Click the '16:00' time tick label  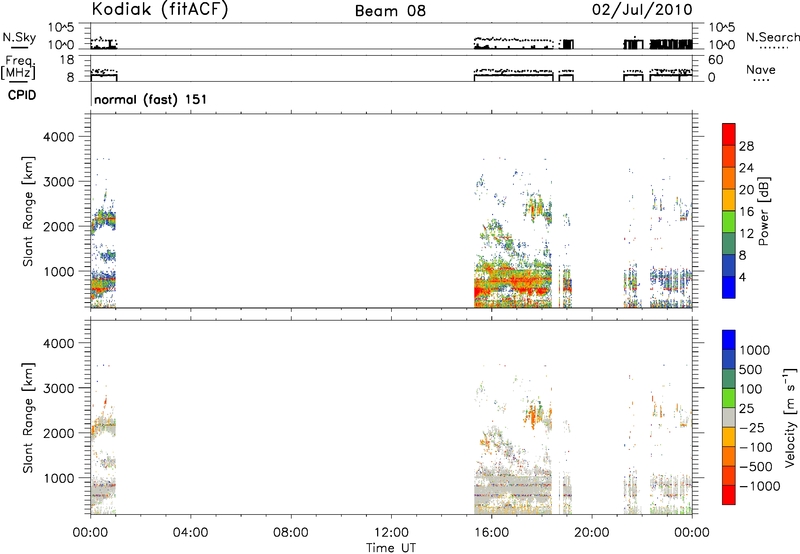click(491, 533)
